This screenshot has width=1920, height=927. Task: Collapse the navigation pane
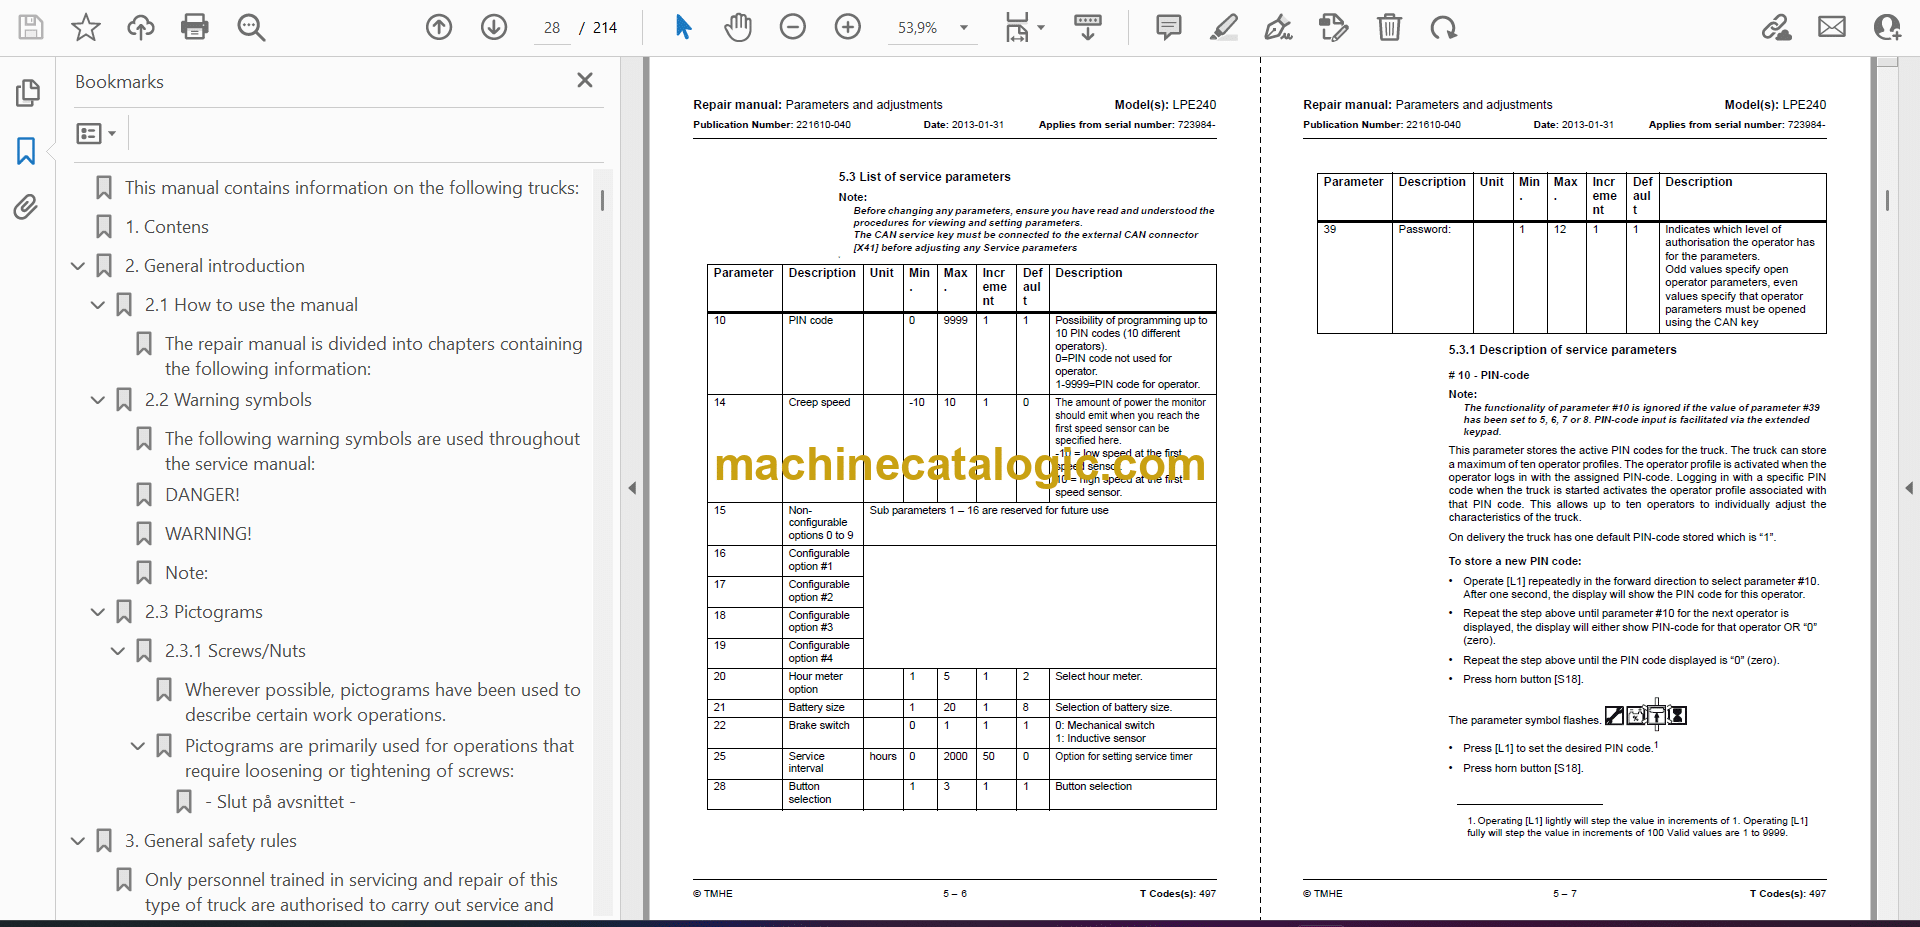pyautogui.click(x=632, y=488)
